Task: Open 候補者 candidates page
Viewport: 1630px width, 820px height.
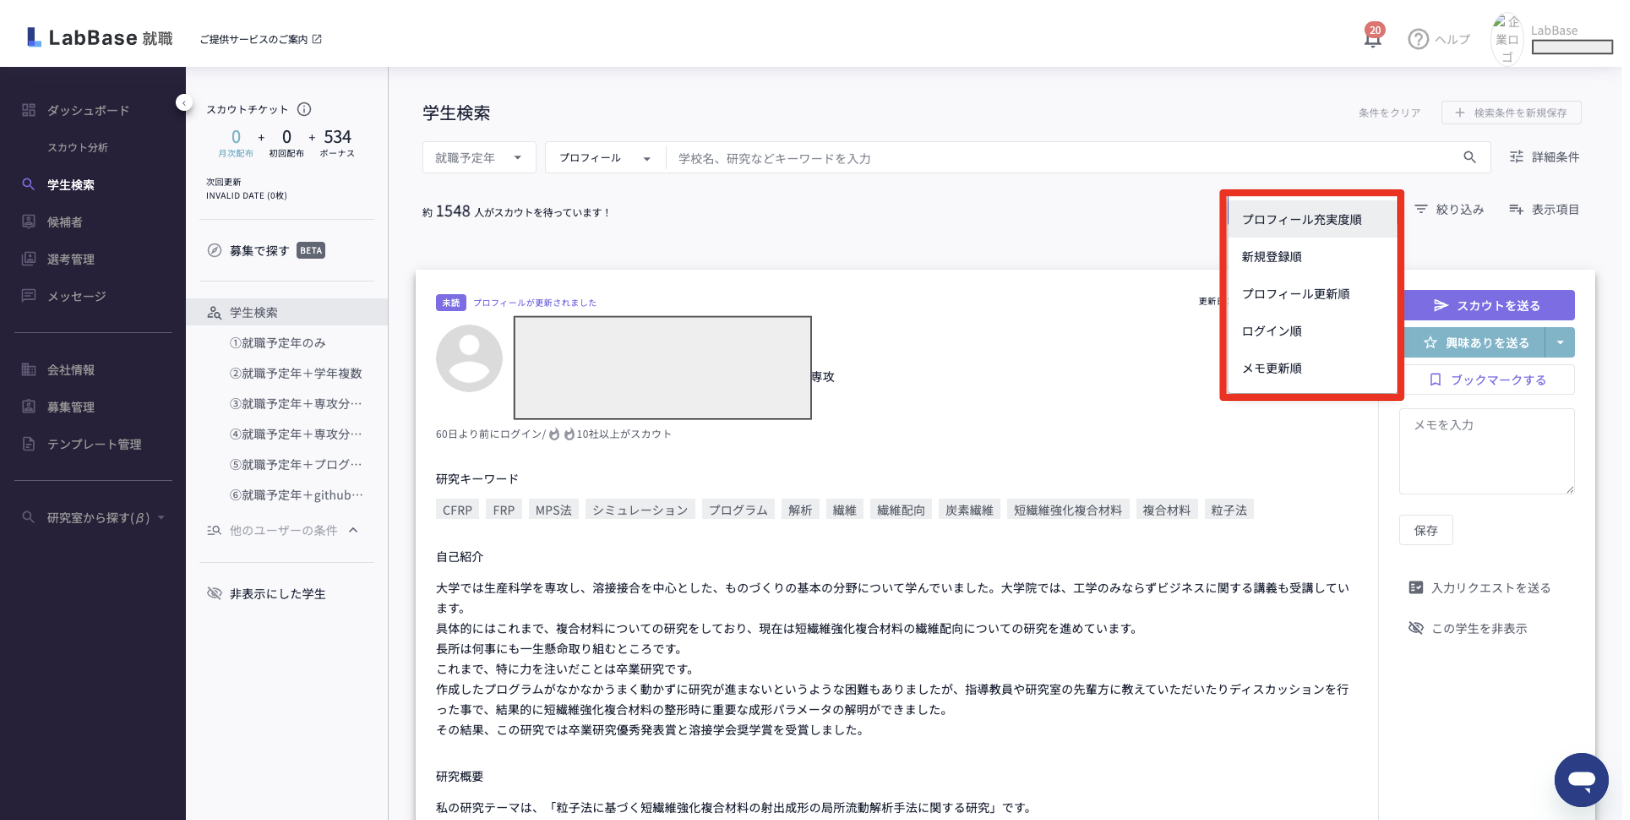Action: click(64, 222)
